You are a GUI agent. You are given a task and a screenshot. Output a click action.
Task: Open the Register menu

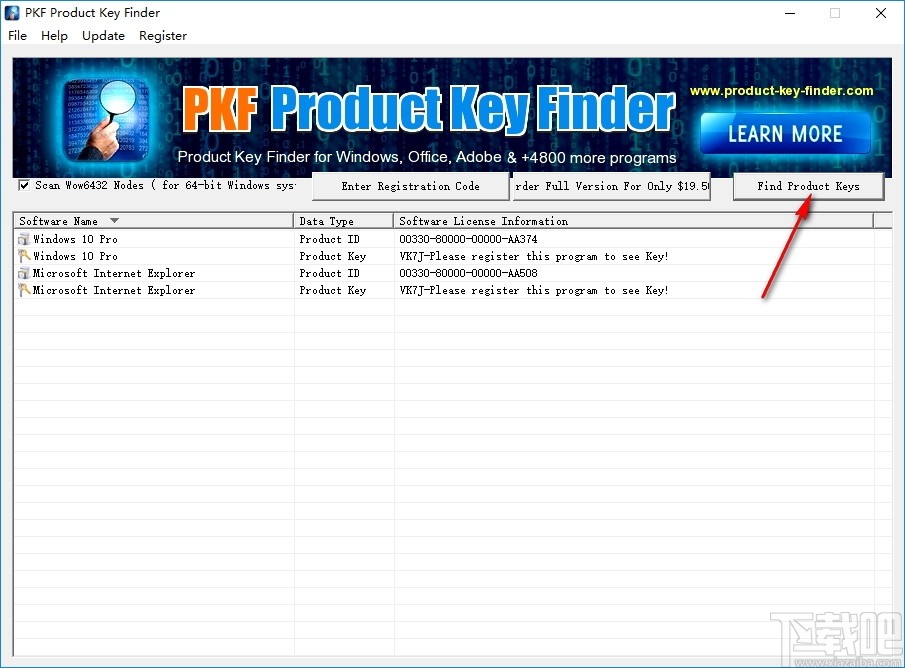point(163,36)
